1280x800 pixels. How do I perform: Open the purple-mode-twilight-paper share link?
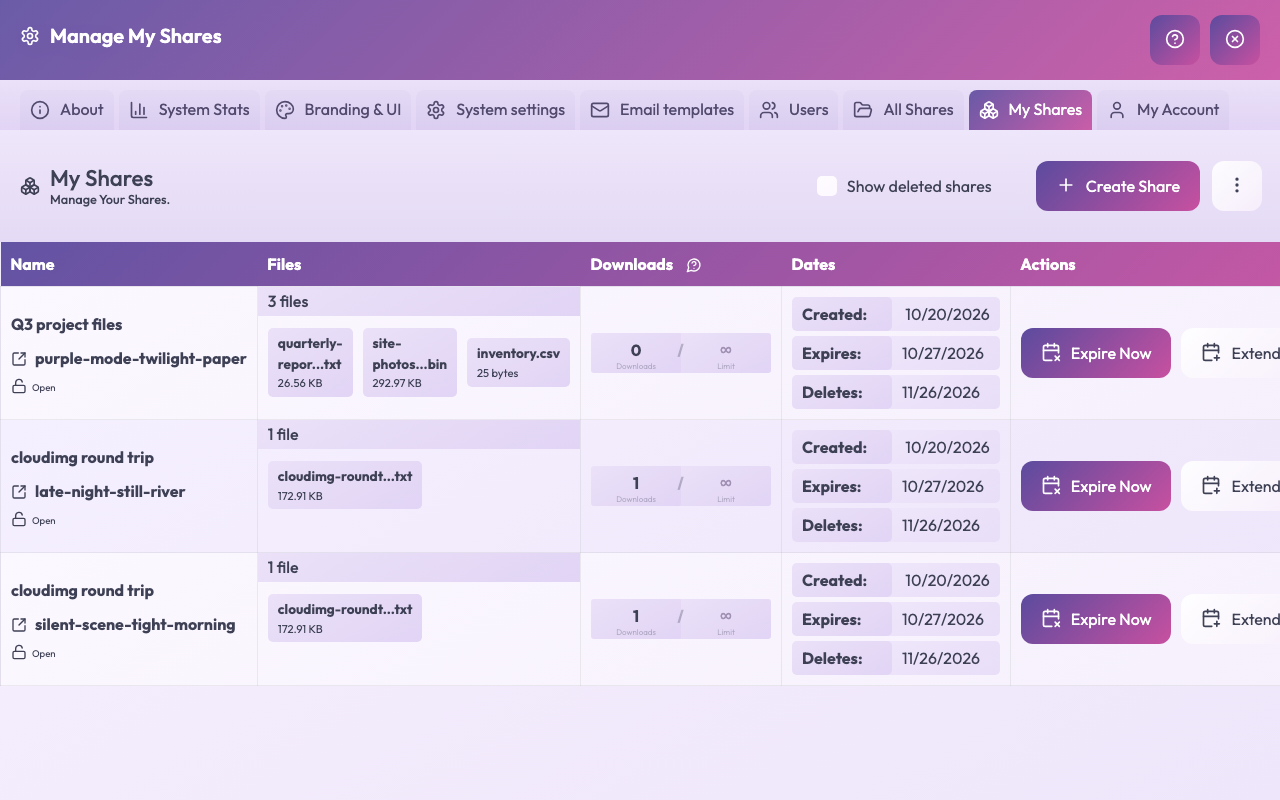coord(140,359)
